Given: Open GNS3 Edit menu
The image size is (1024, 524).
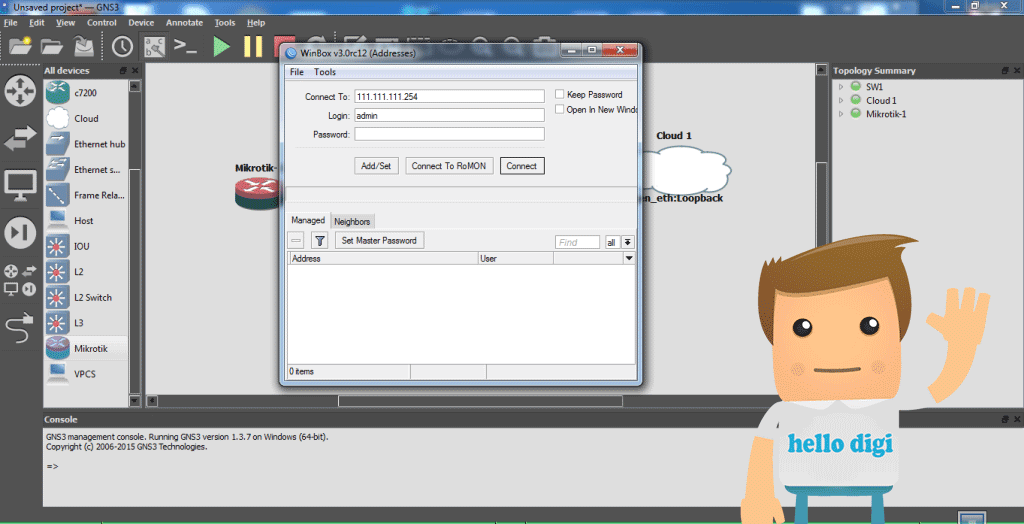Looking at the screenshot, I should click(x=37, y=22).
